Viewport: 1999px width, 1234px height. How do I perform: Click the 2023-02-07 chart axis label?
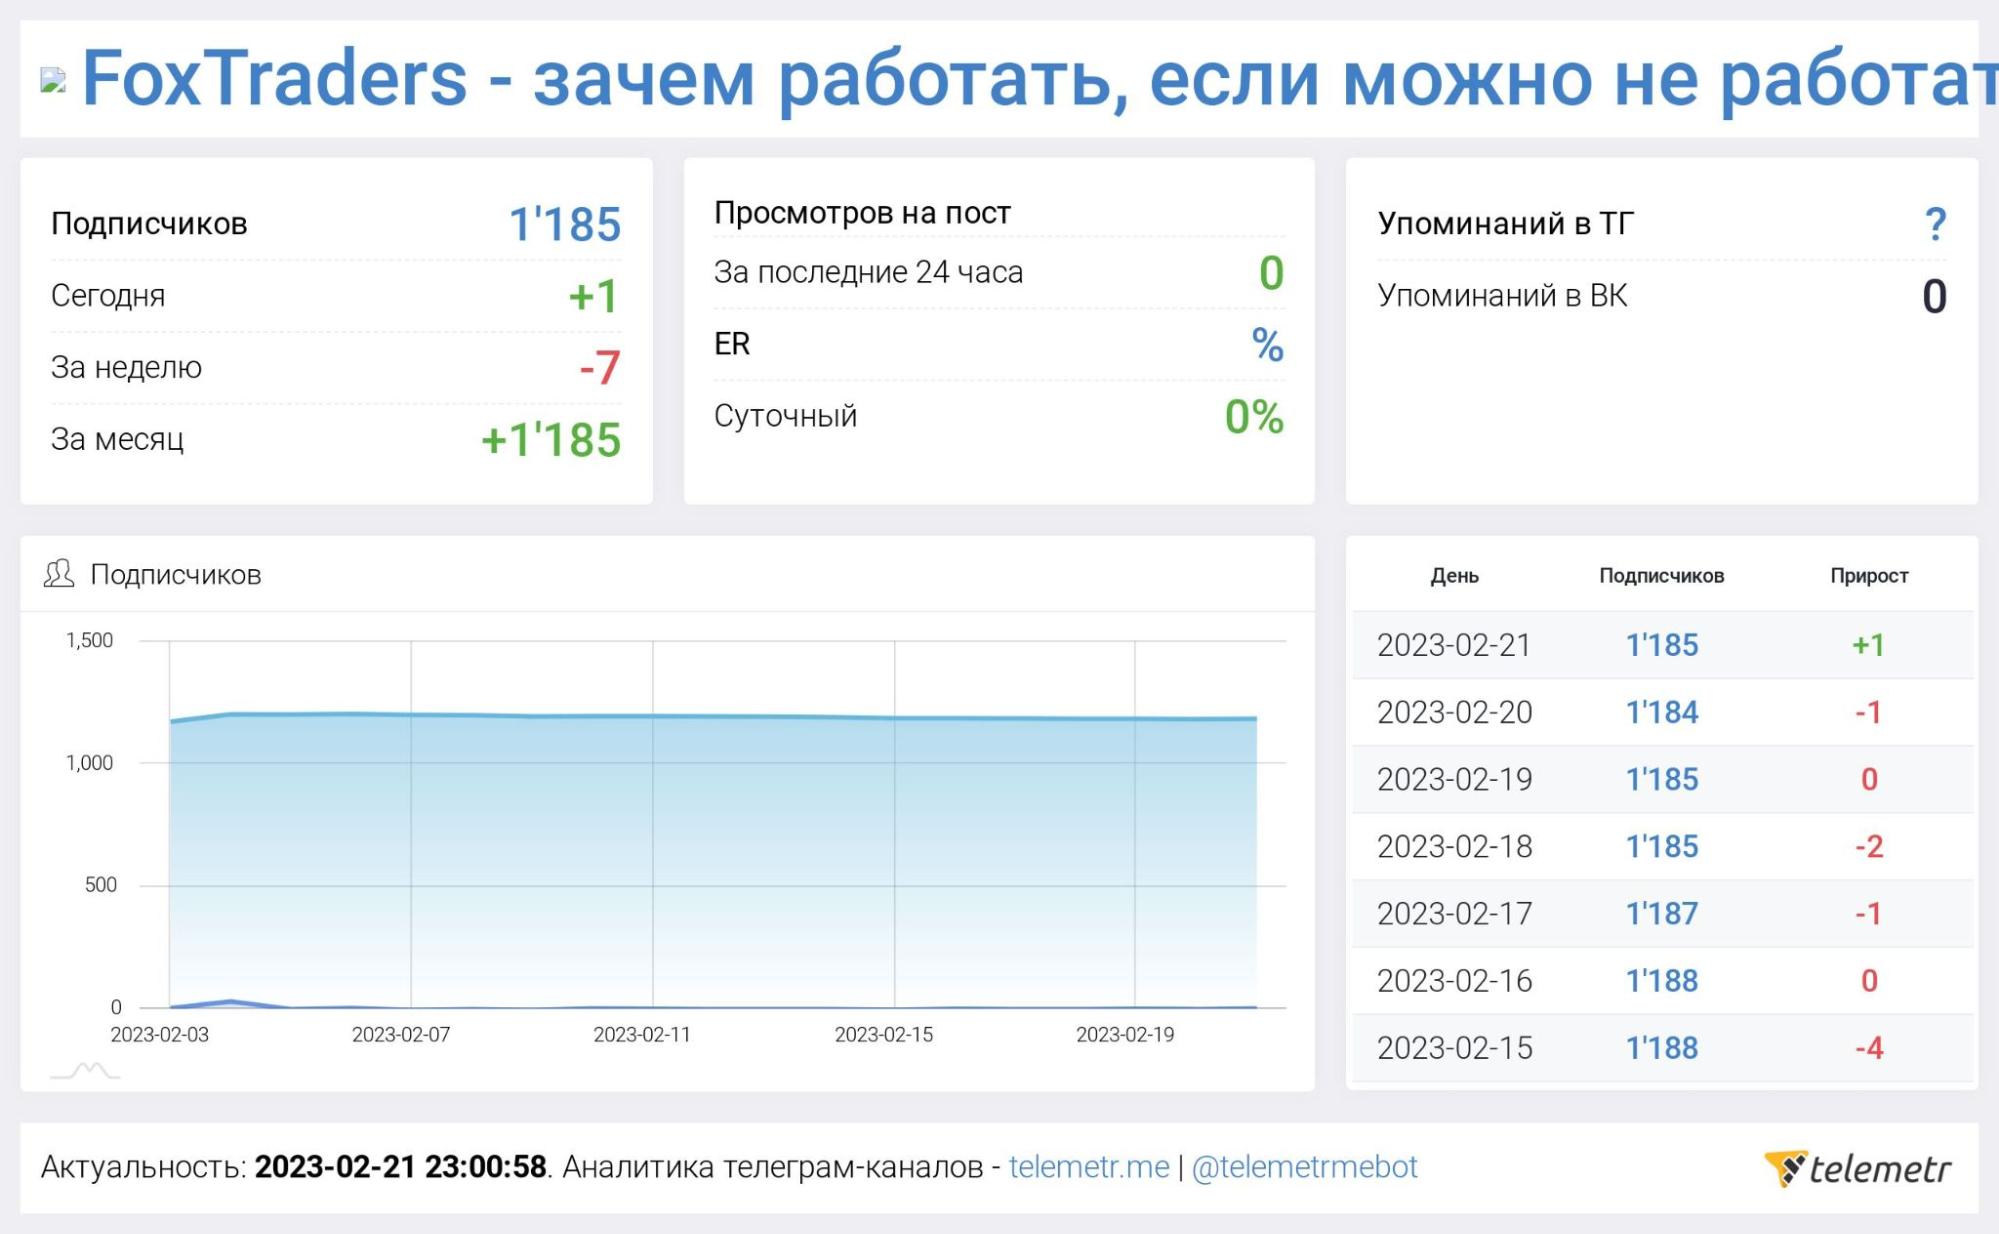tap(401, 1035)
